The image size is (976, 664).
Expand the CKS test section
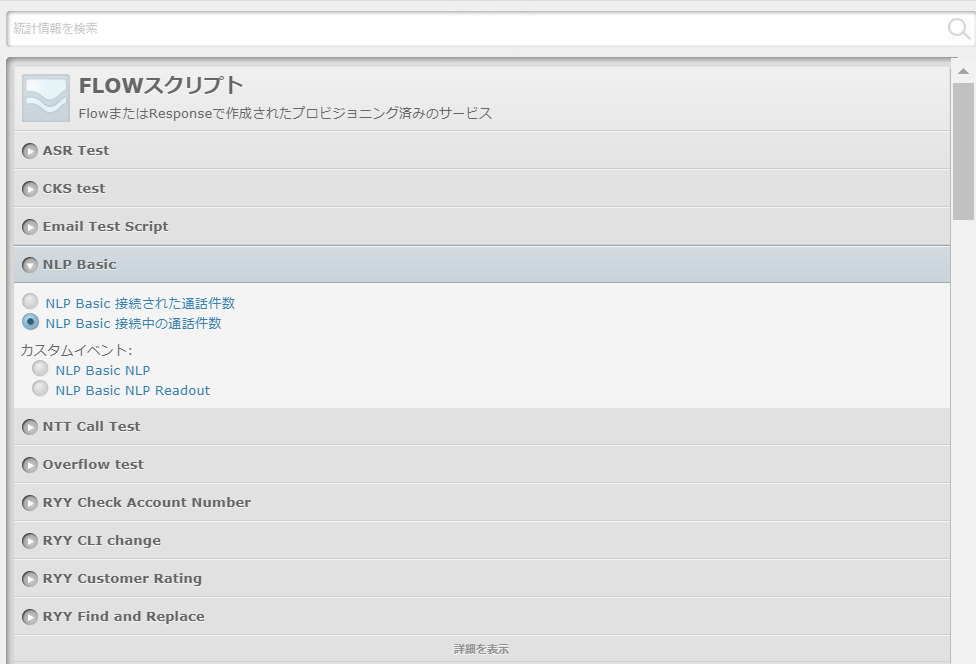point(482,189)
